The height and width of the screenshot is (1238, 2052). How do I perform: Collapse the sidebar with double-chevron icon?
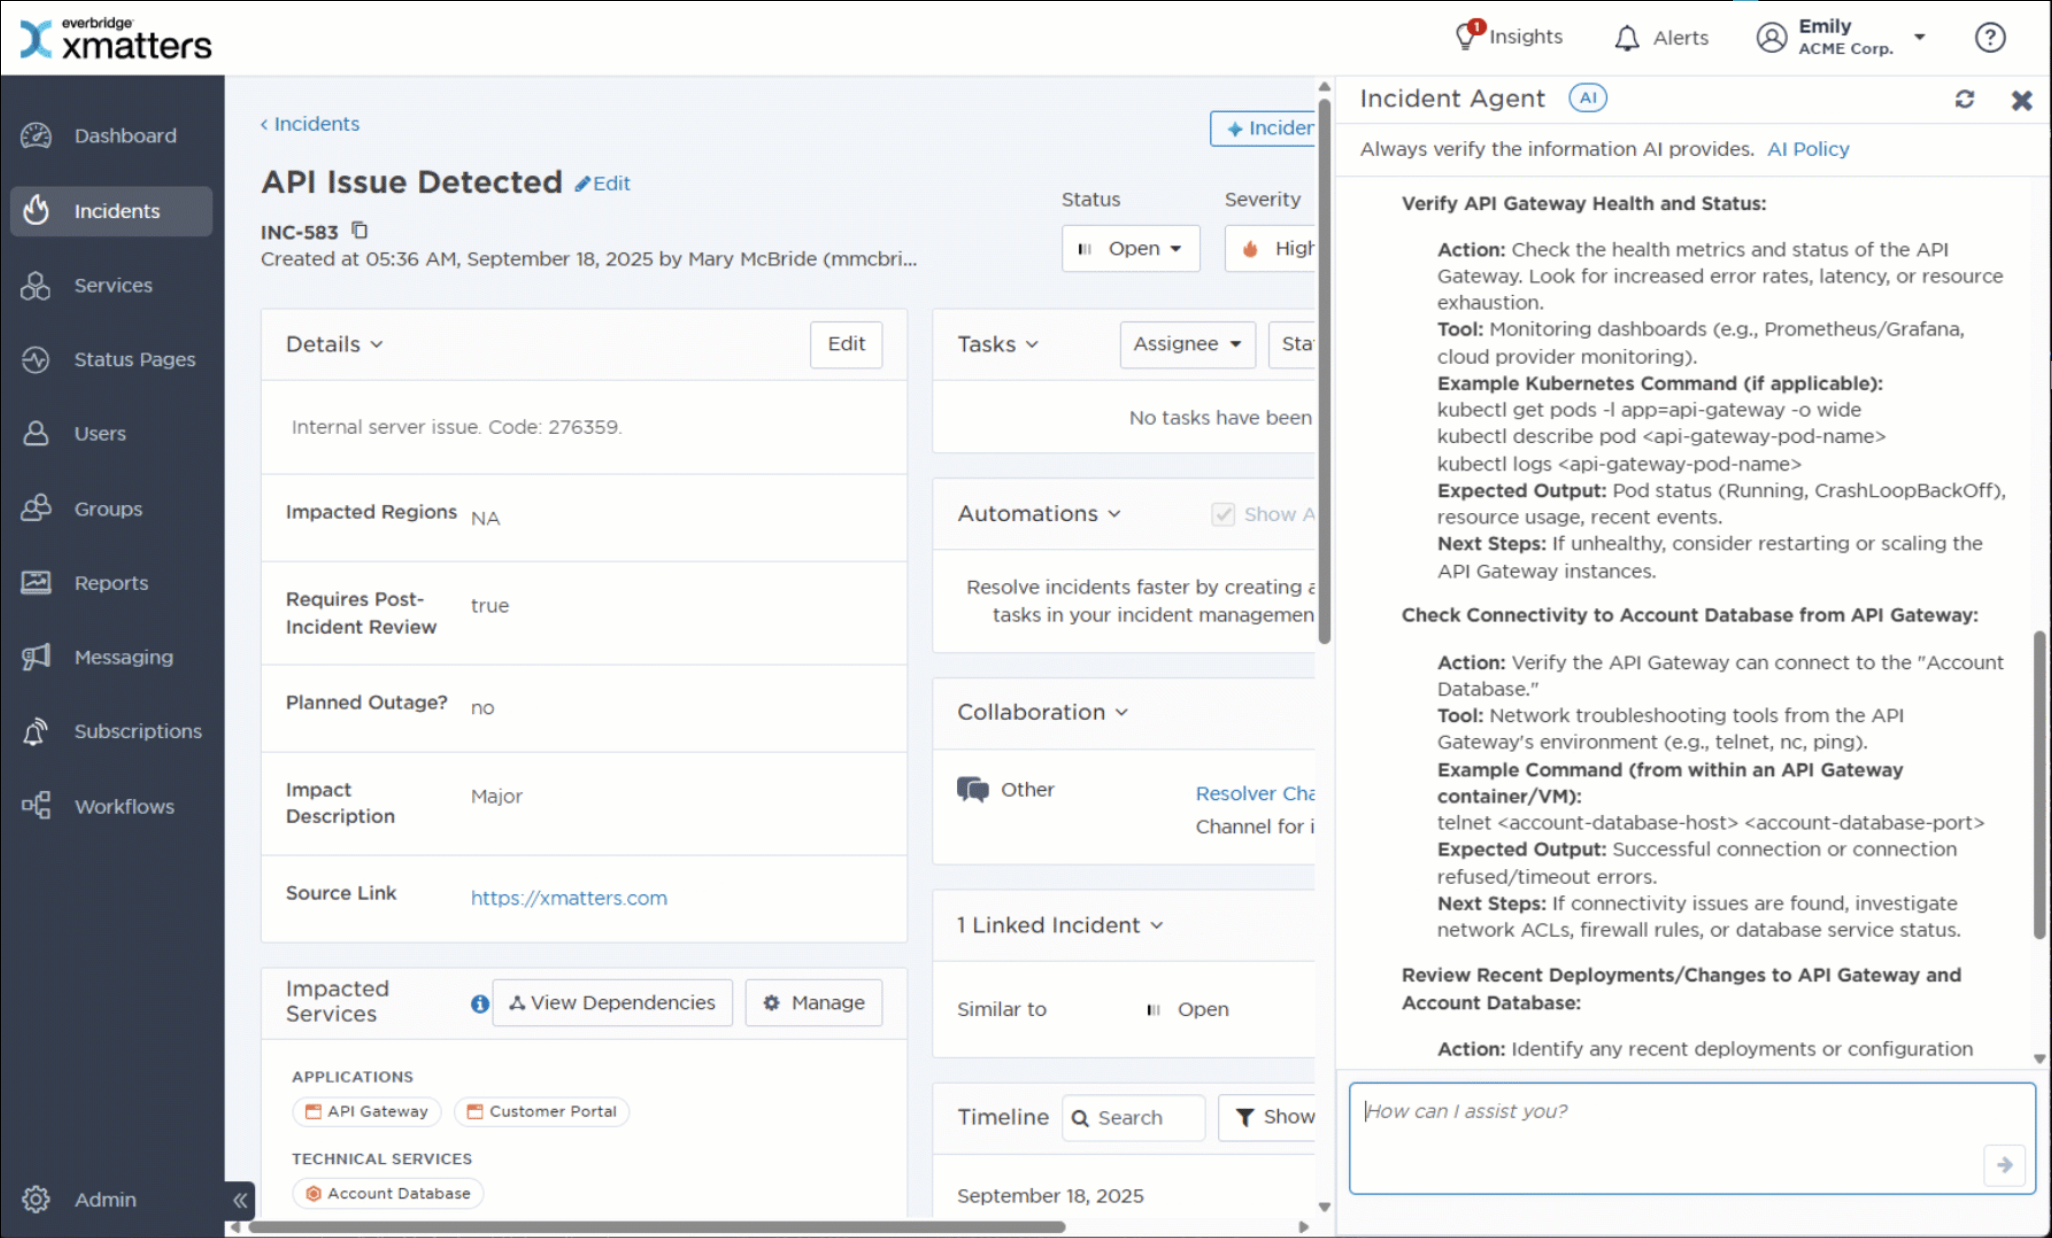pyautogui.click(x=240, y=1200)
